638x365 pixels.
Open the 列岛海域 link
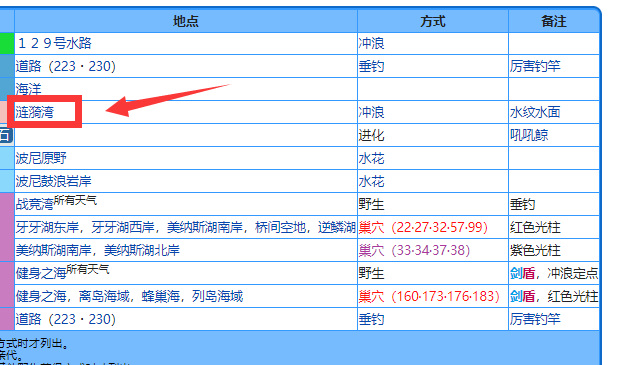coord(218,296)
